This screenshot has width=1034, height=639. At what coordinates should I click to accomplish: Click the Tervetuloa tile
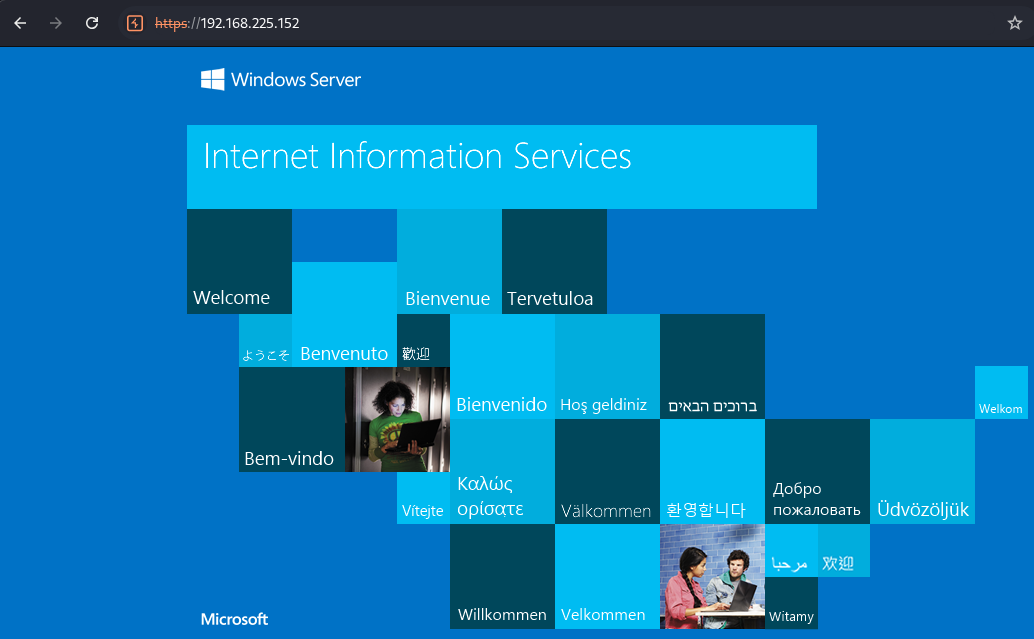click(x=554, y=261)
